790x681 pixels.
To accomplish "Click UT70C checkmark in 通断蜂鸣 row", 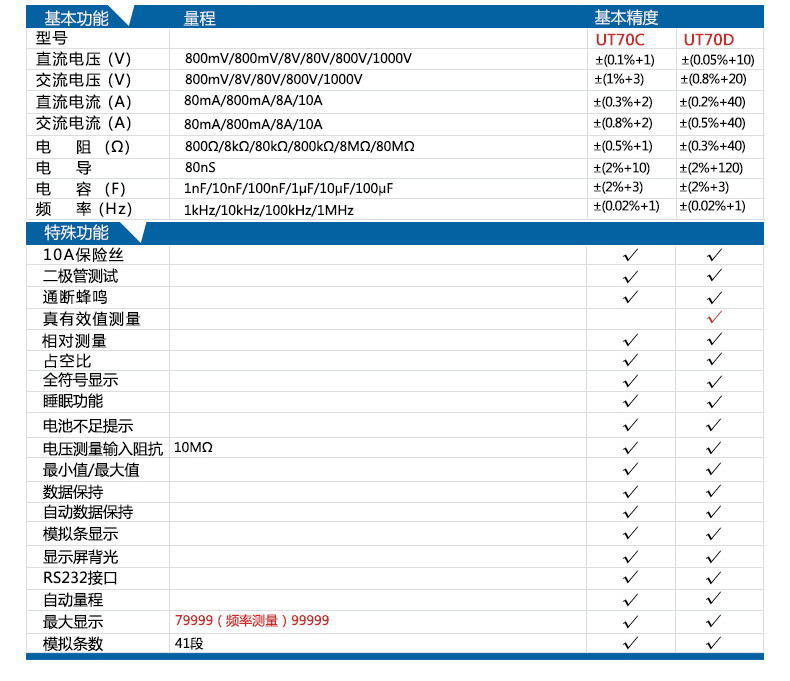I will click(x=630, y=297).
